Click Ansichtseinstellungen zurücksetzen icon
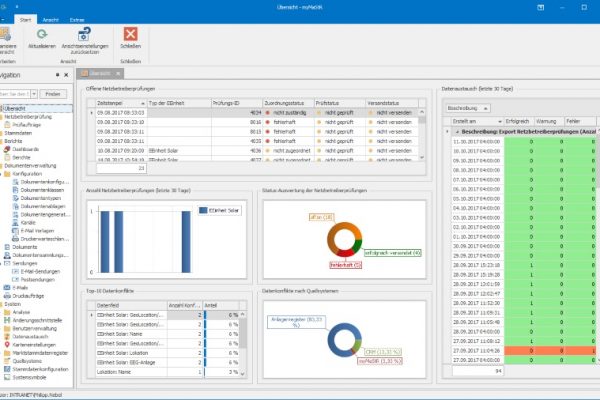Screen dimensions: 600x400 coord(84,34)
